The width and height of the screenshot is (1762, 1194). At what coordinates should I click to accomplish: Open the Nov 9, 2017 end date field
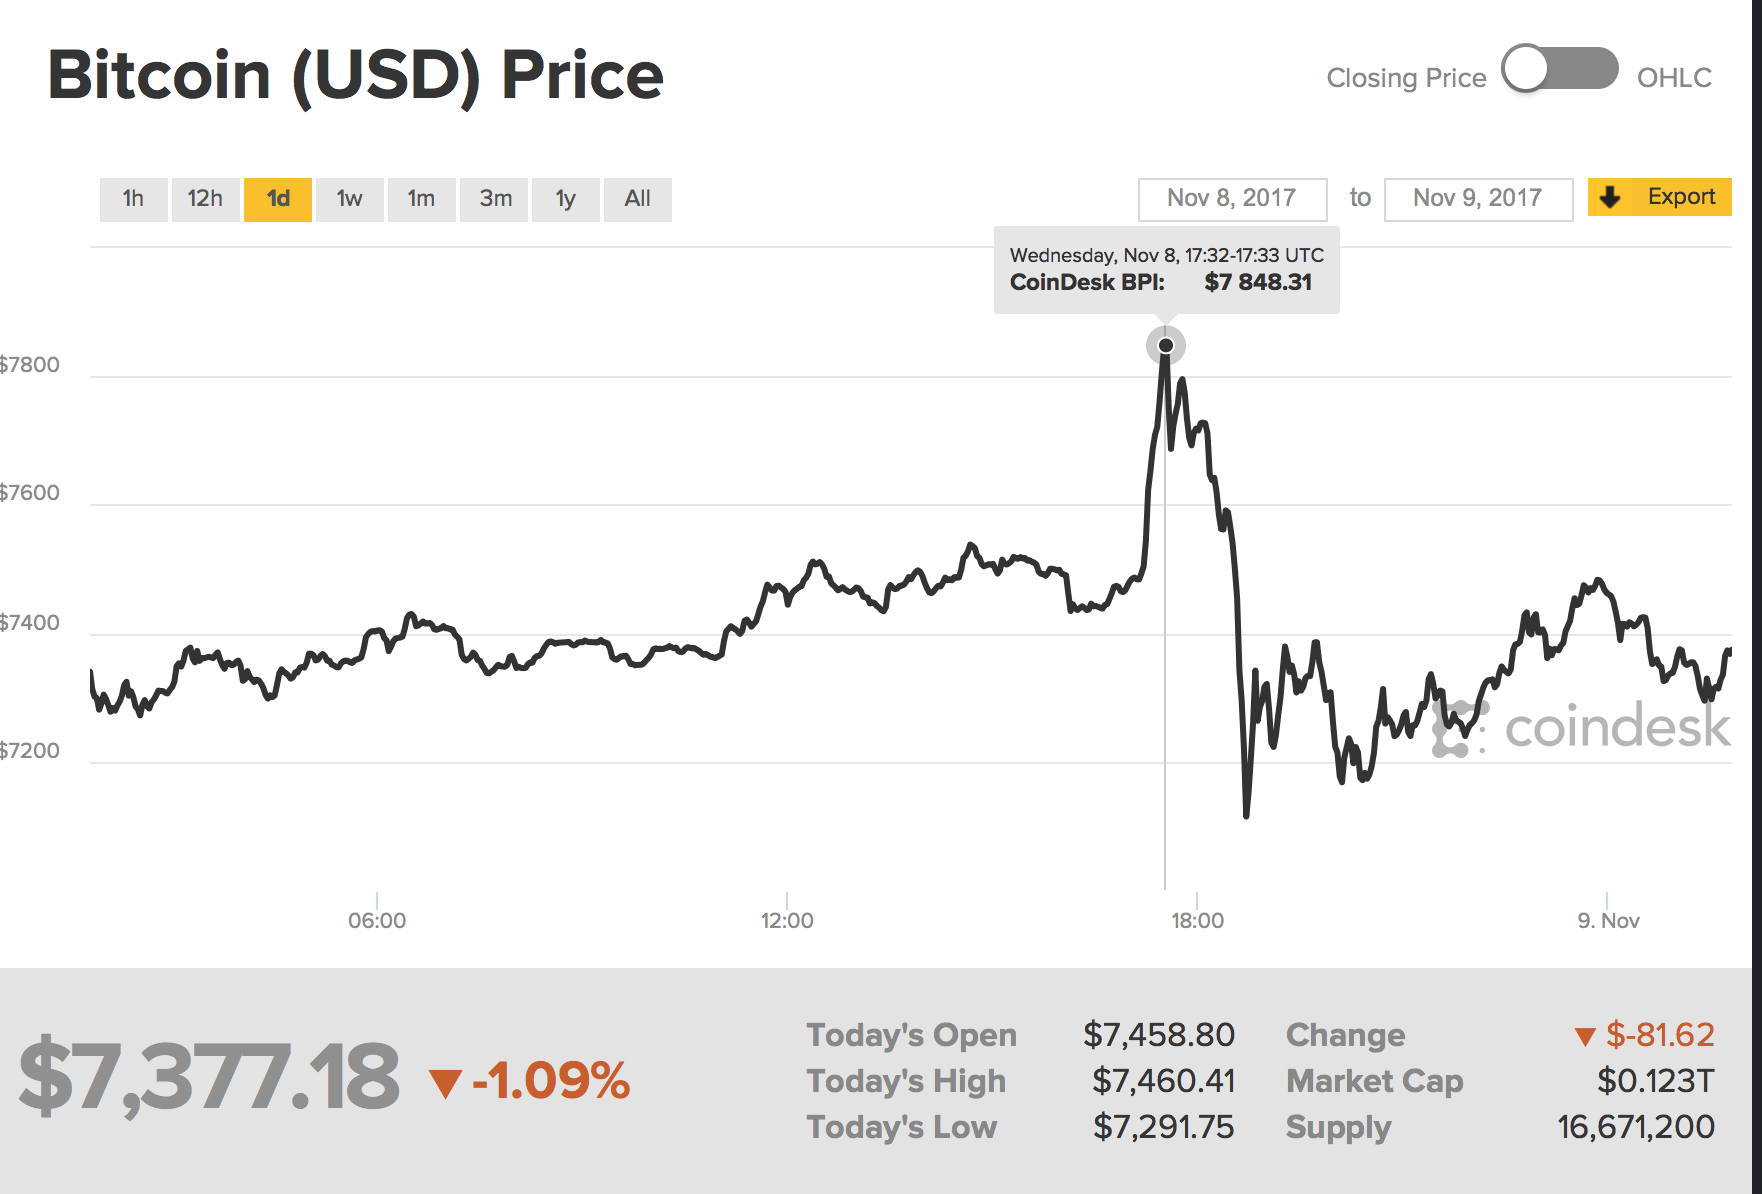[1477, 199]
